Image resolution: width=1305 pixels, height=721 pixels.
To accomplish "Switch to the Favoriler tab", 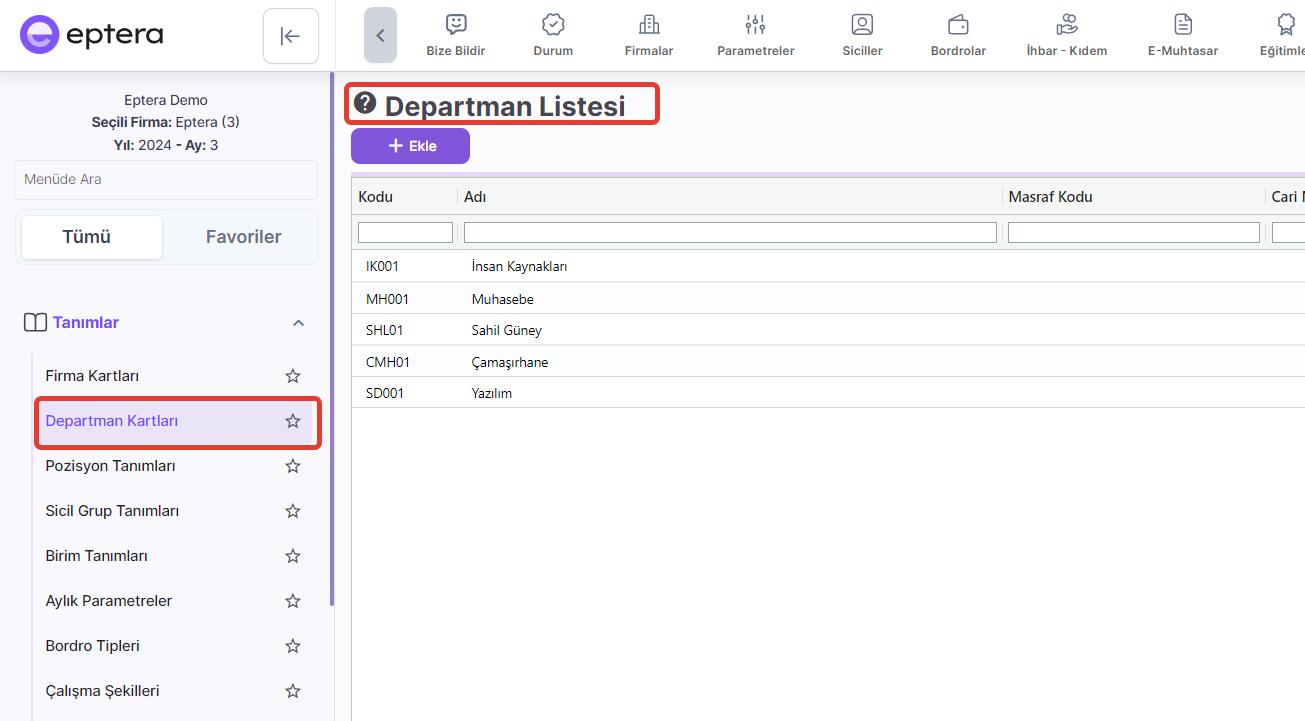I will [x=243, y=237].
